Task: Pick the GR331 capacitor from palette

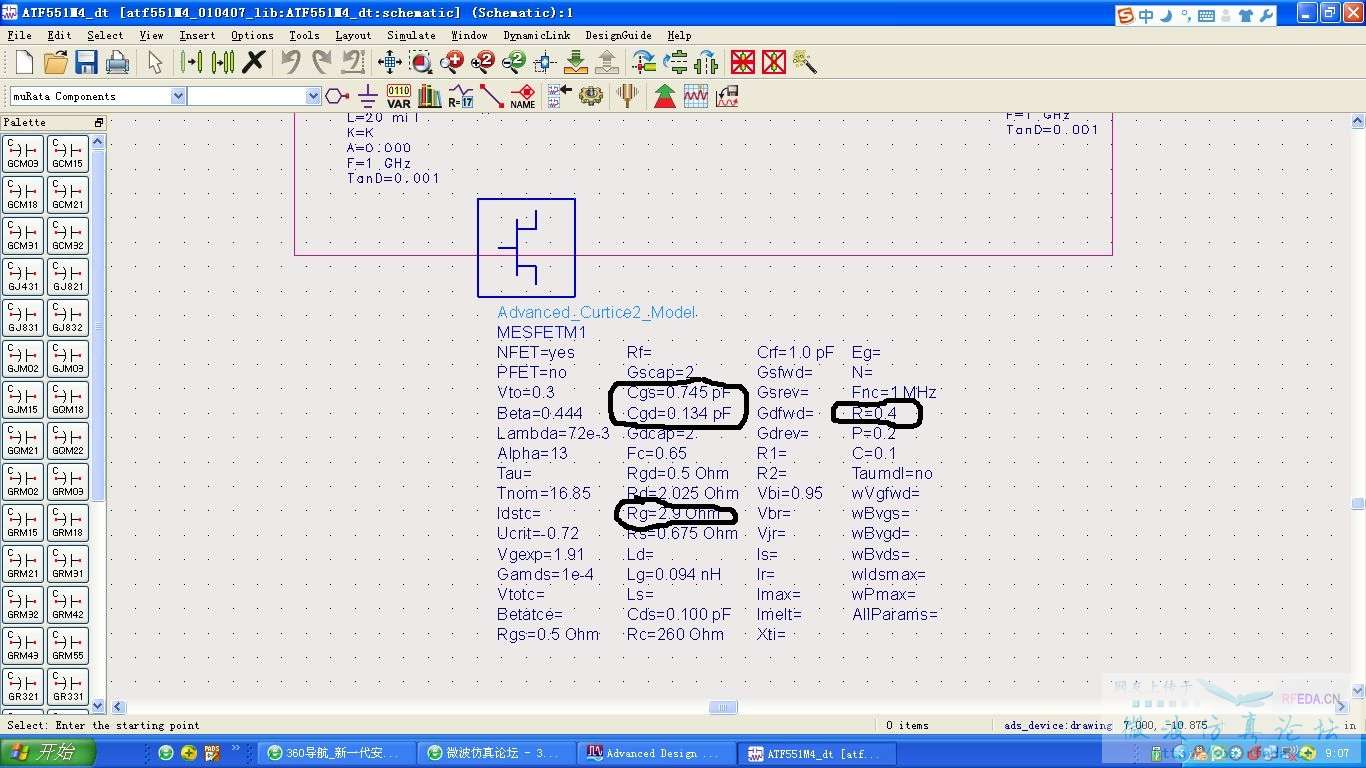Action: tap(68, 687)
